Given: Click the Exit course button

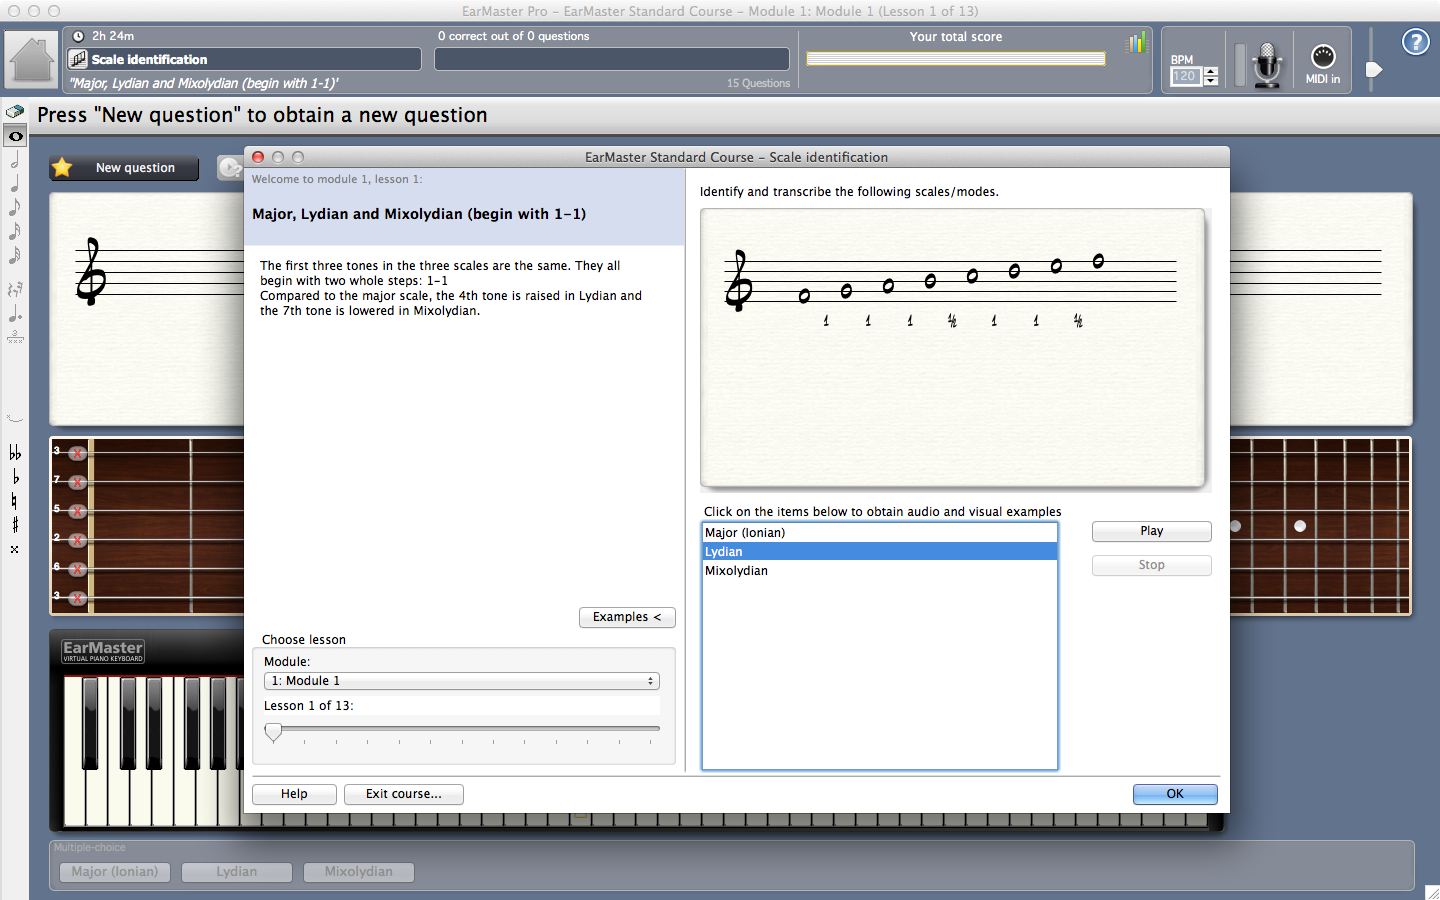Looking at the screenshot, I should pyautogui.click(x=403, y=794).
